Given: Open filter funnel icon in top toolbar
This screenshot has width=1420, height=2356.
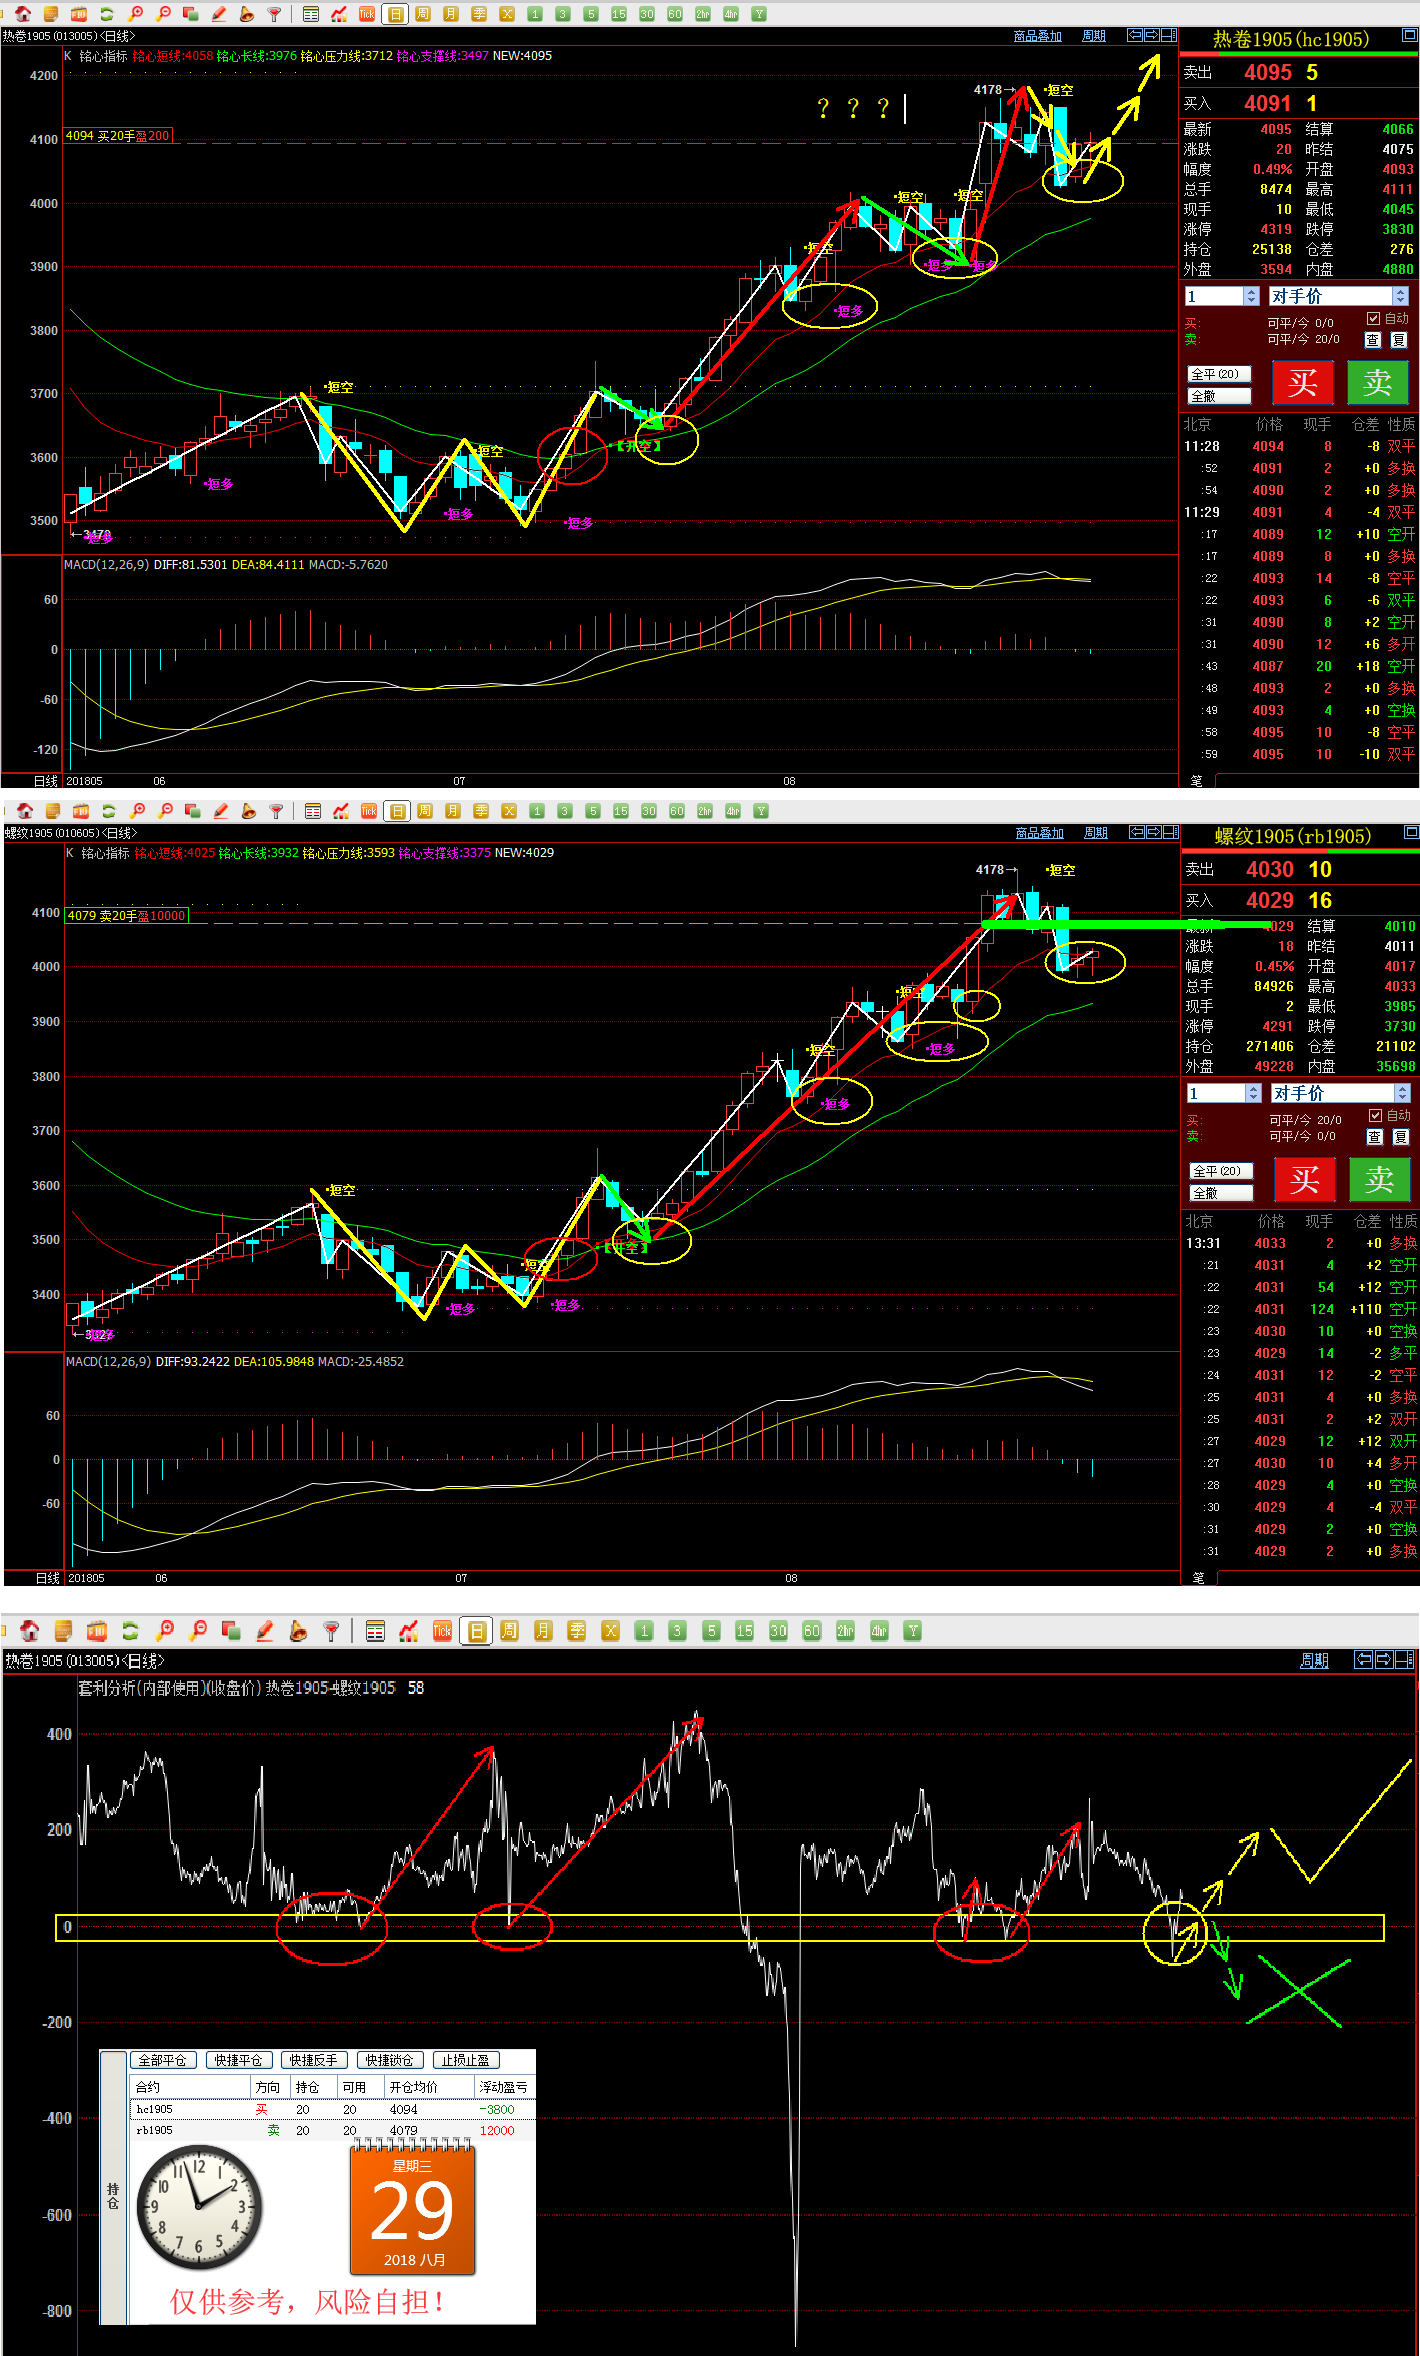Looking at the screenshot, I should 274,14.
